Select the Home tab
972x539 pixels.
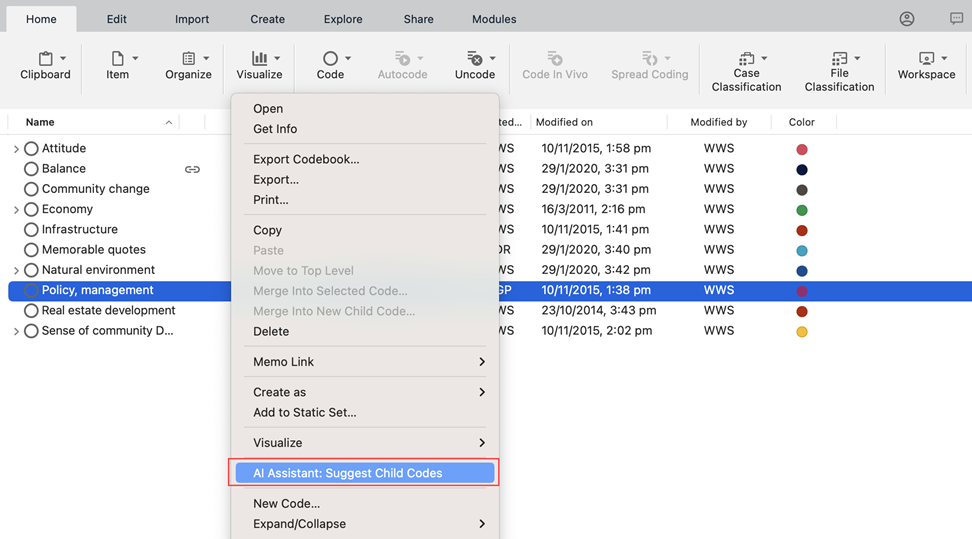(41, 19)
